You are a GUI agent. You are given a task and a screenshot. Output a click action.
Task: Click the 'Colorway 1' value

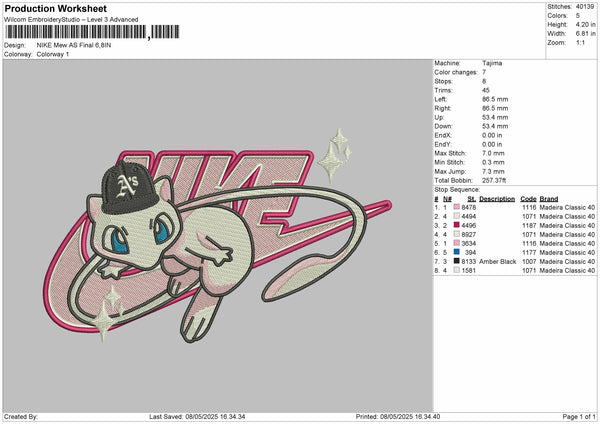tap(53, 54)
